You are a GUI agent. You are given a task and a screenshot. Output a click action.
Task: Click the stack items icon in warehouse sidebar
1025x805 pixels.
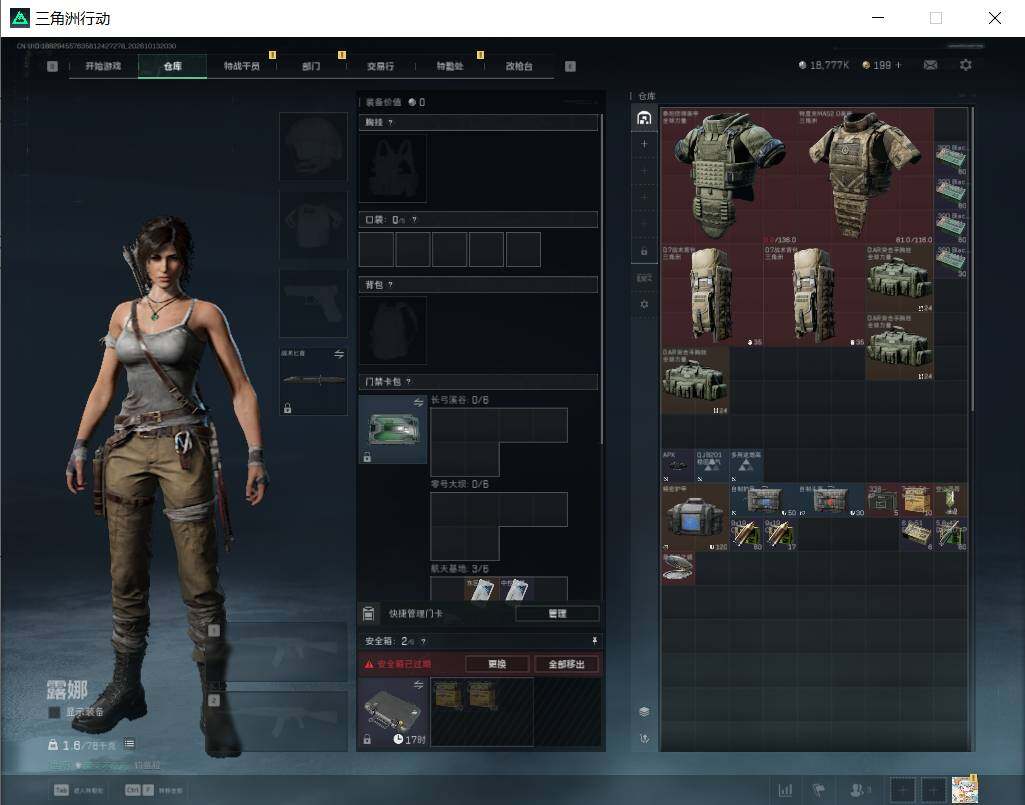[644, 711]
